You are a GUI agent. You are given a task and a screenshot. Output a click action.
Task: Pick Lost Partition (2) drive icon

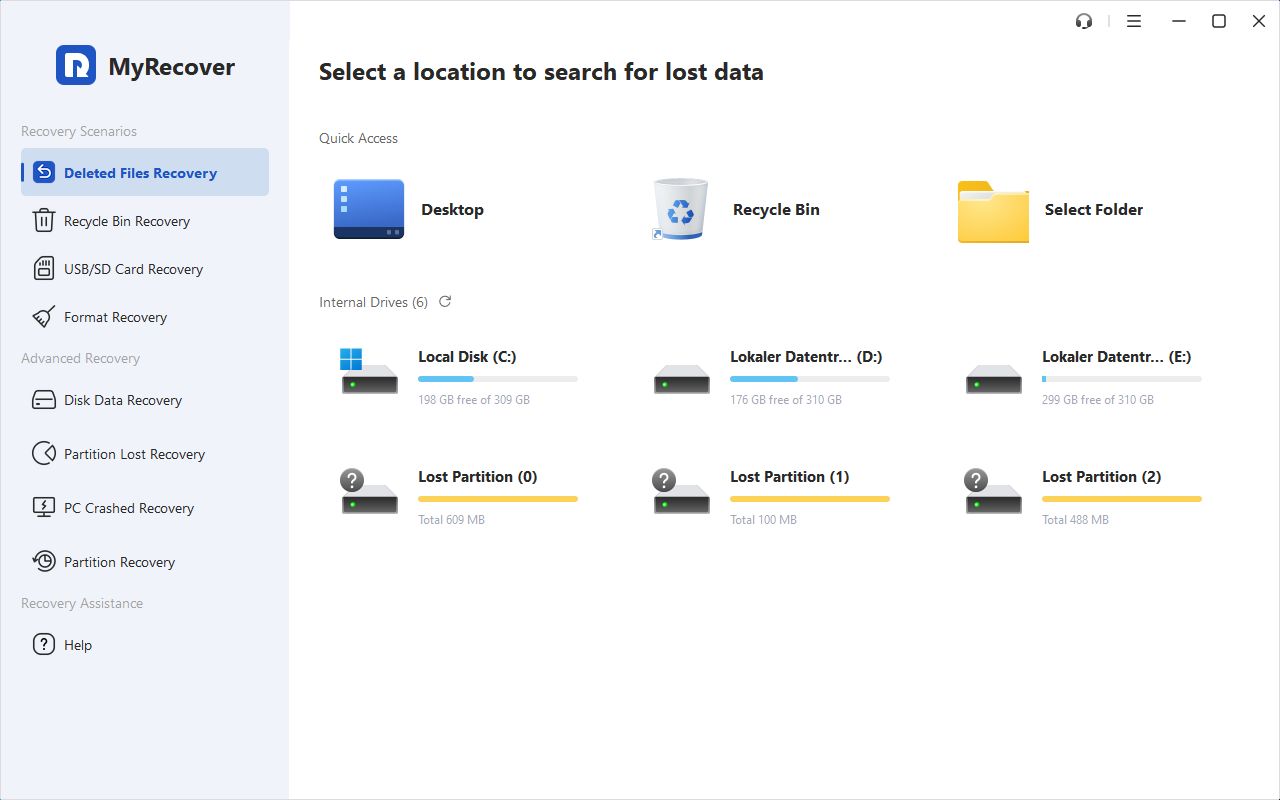(993, 491)
